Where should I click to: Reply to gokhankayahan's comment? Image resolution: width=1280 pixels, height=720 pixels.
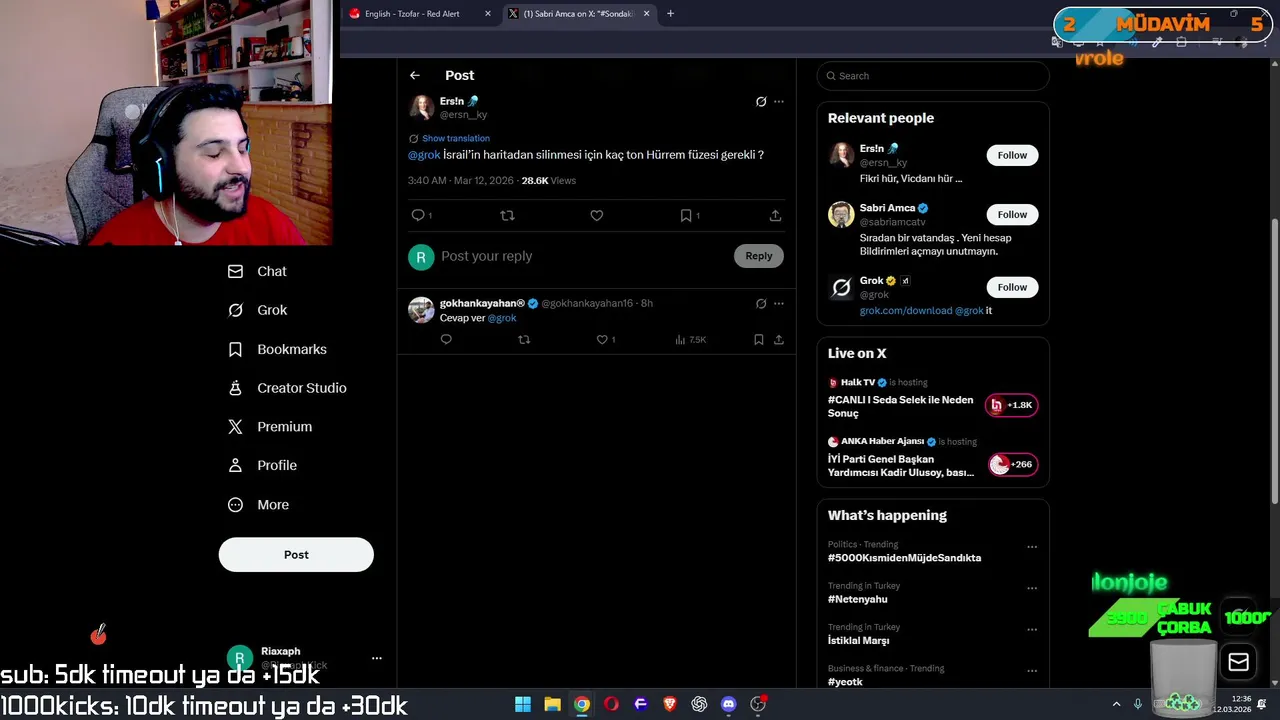point(446,339)
